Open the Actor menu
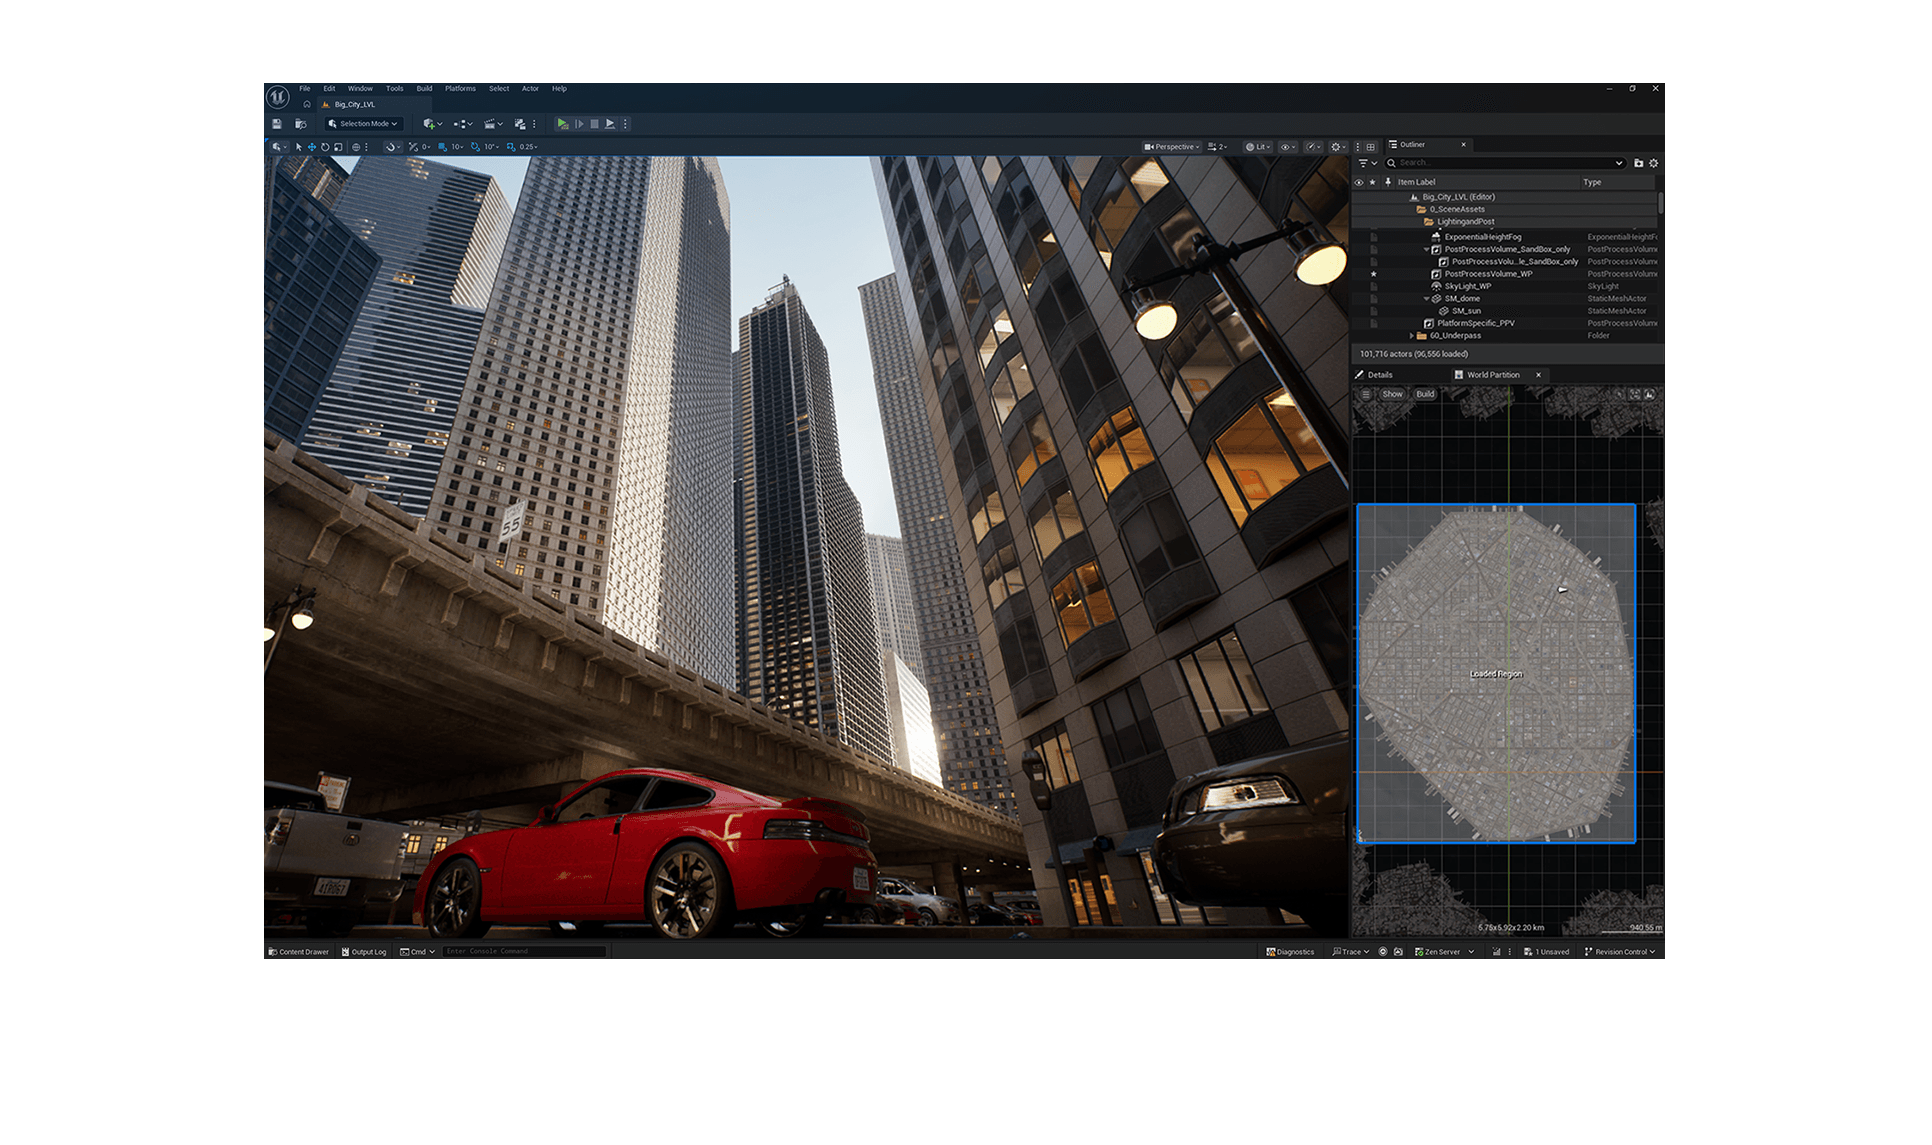Screen dimensions: 1932x1145 click(x=530, y=89)
